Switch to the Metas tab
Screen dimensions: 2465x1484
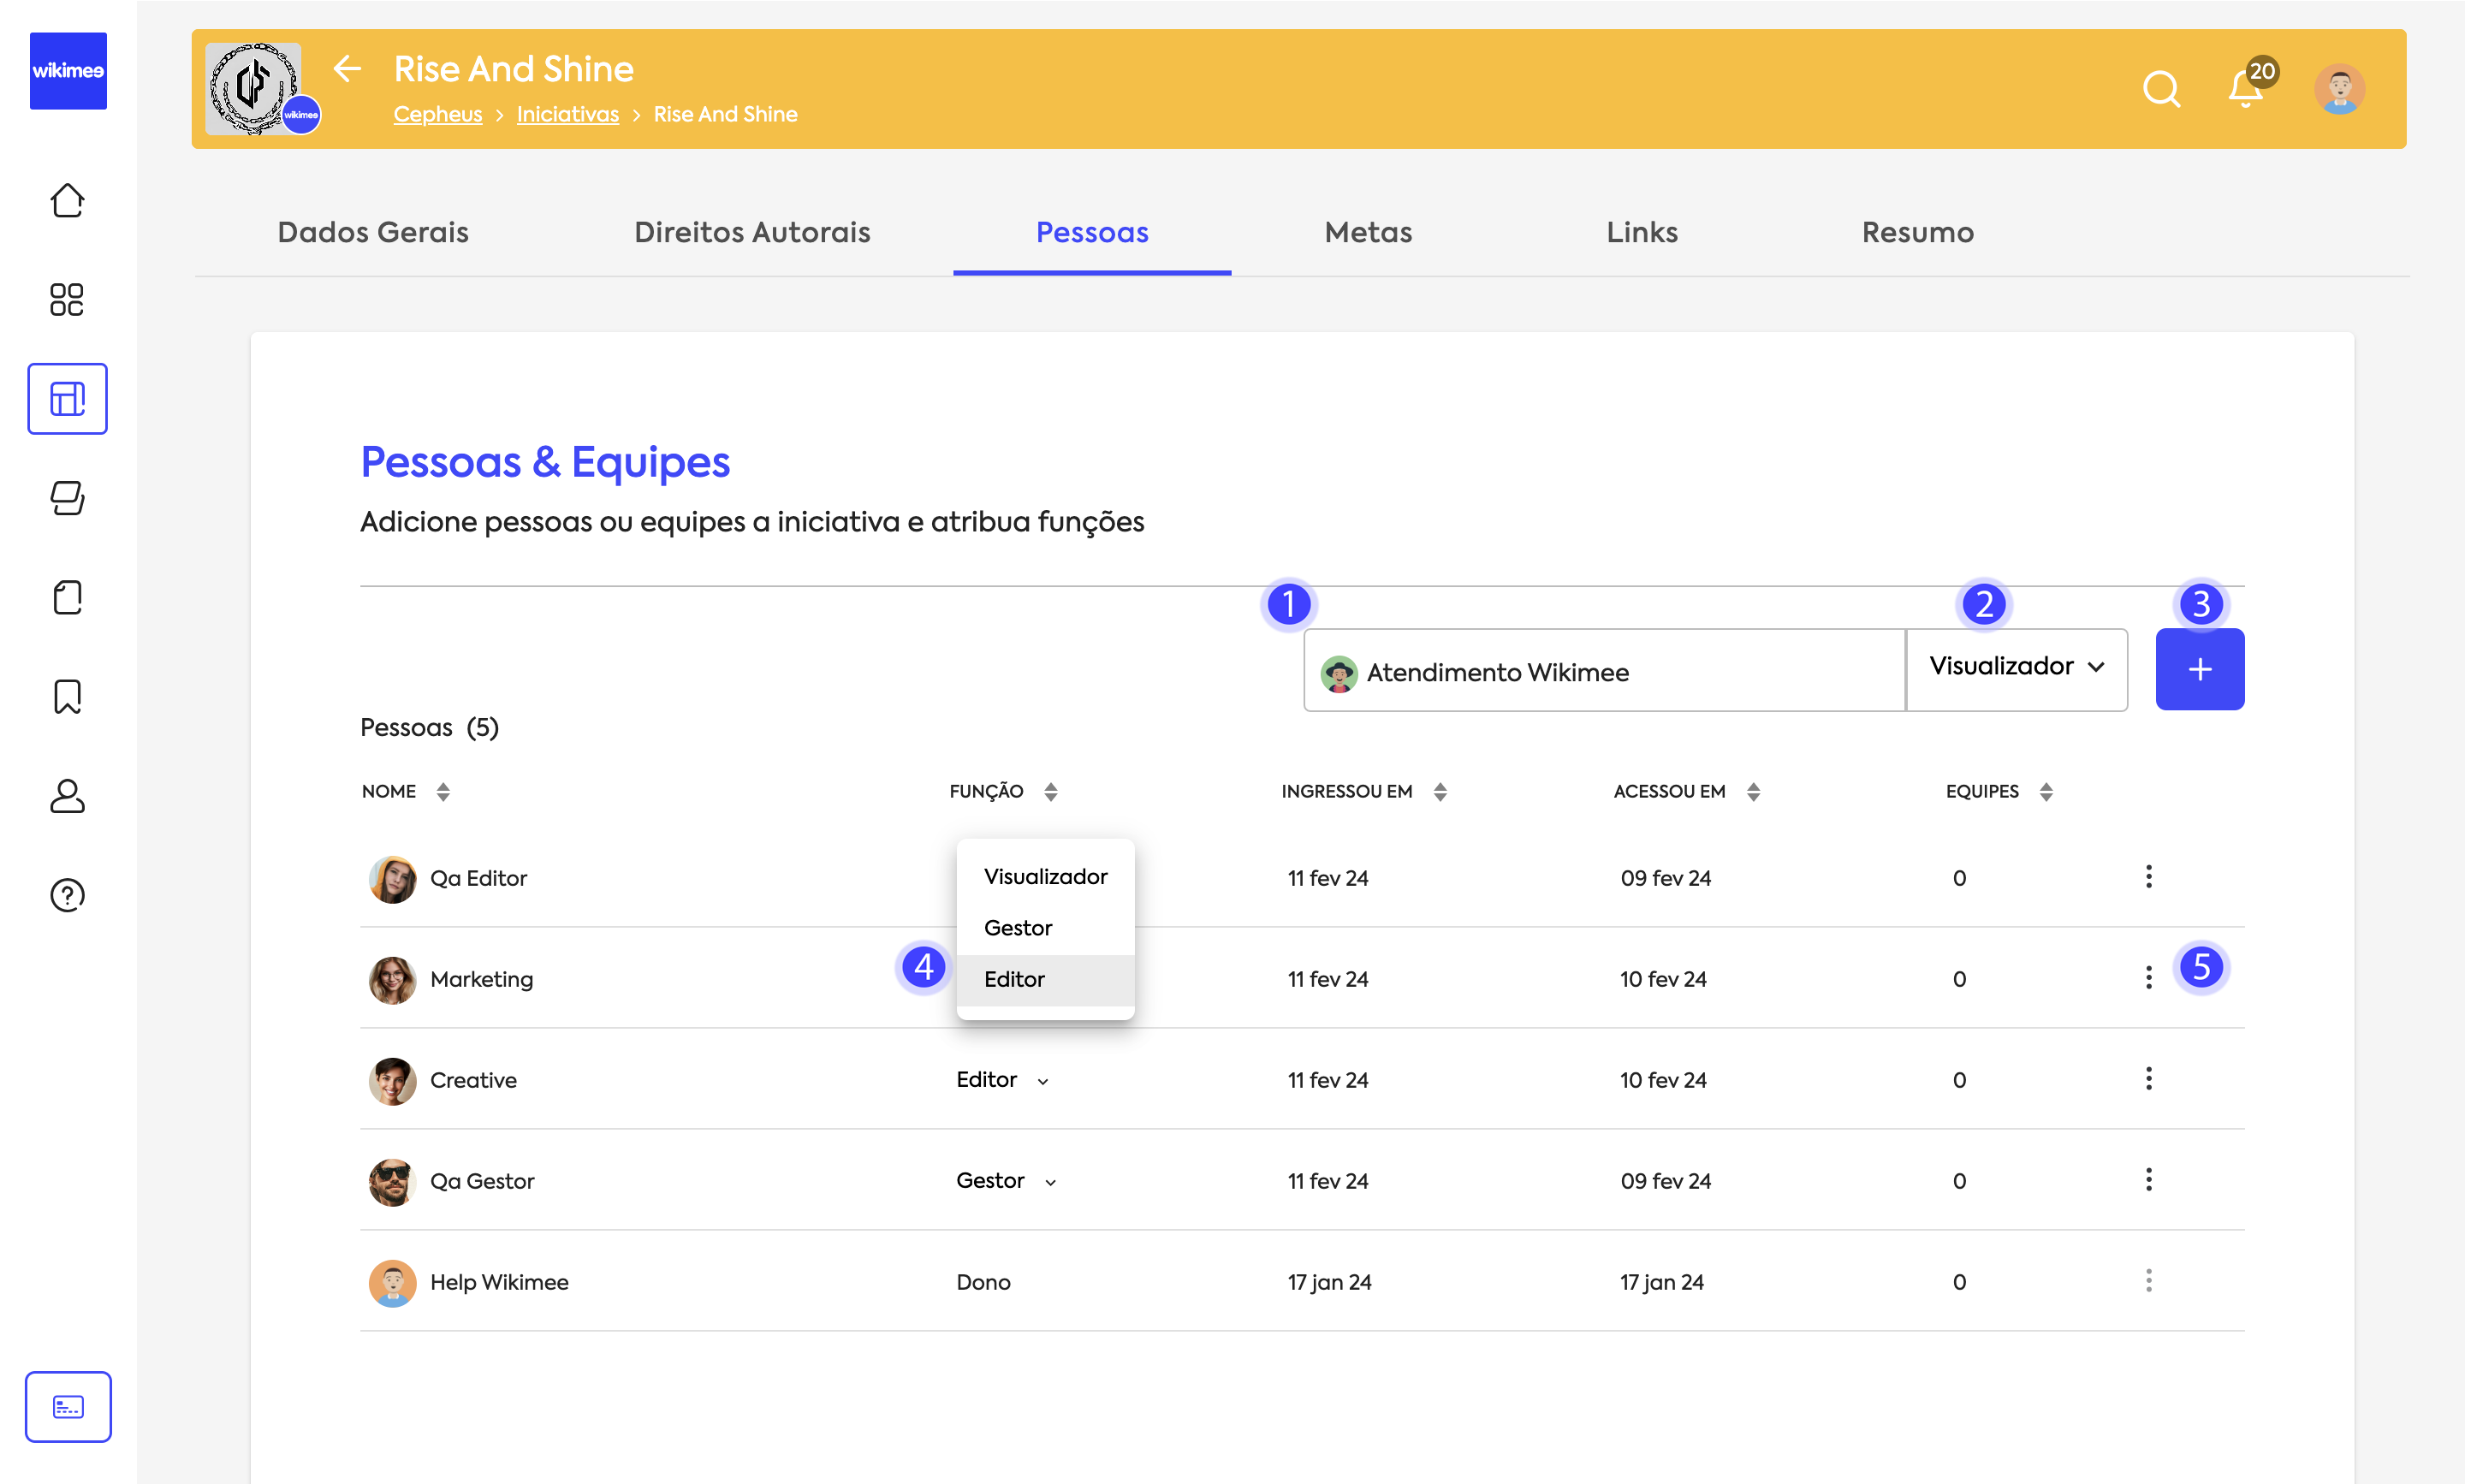click(x=1368, y=232)
